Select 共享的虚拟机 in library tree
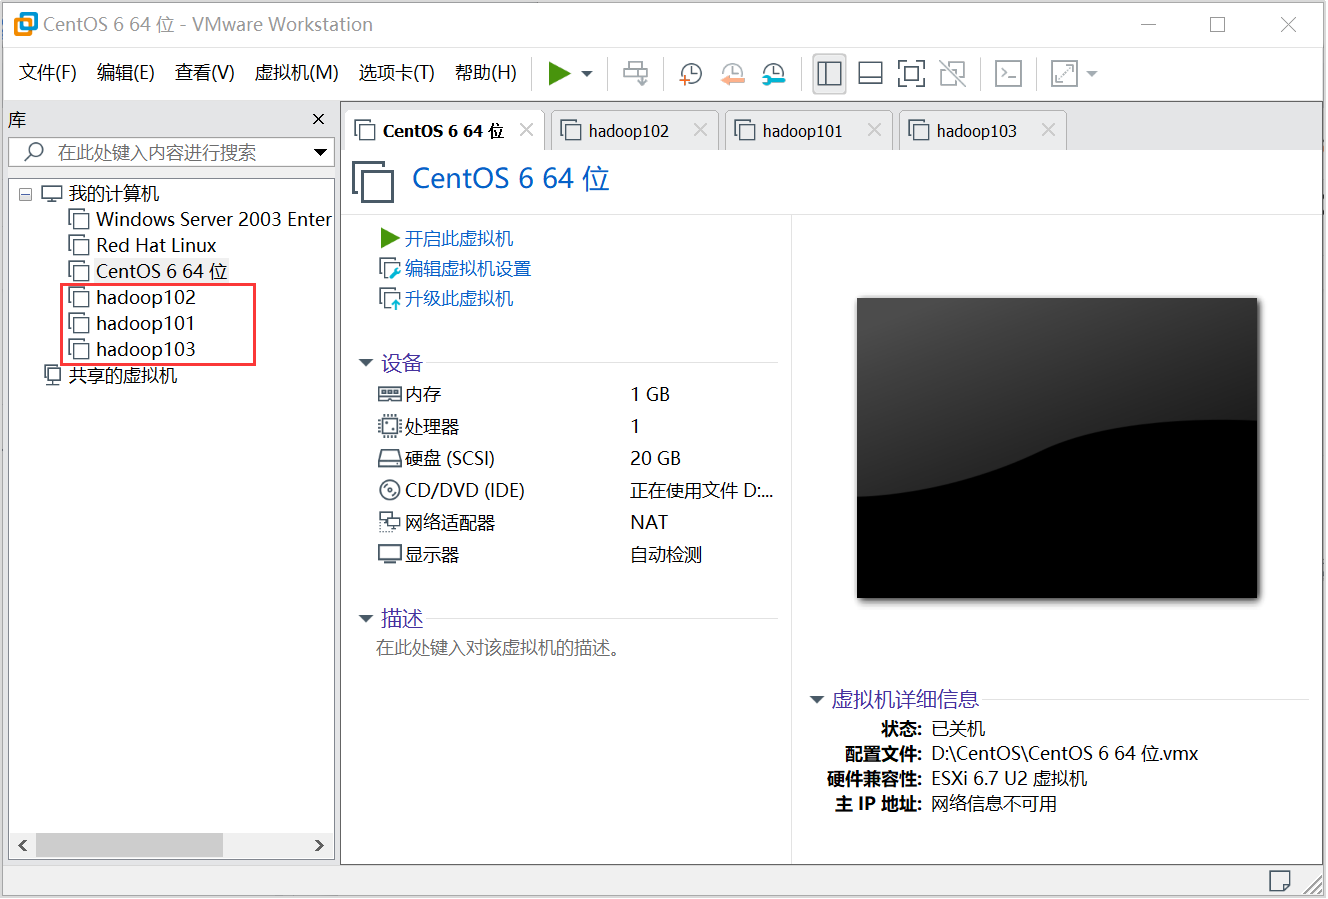1328x899 pixels. tap(110, 375)
